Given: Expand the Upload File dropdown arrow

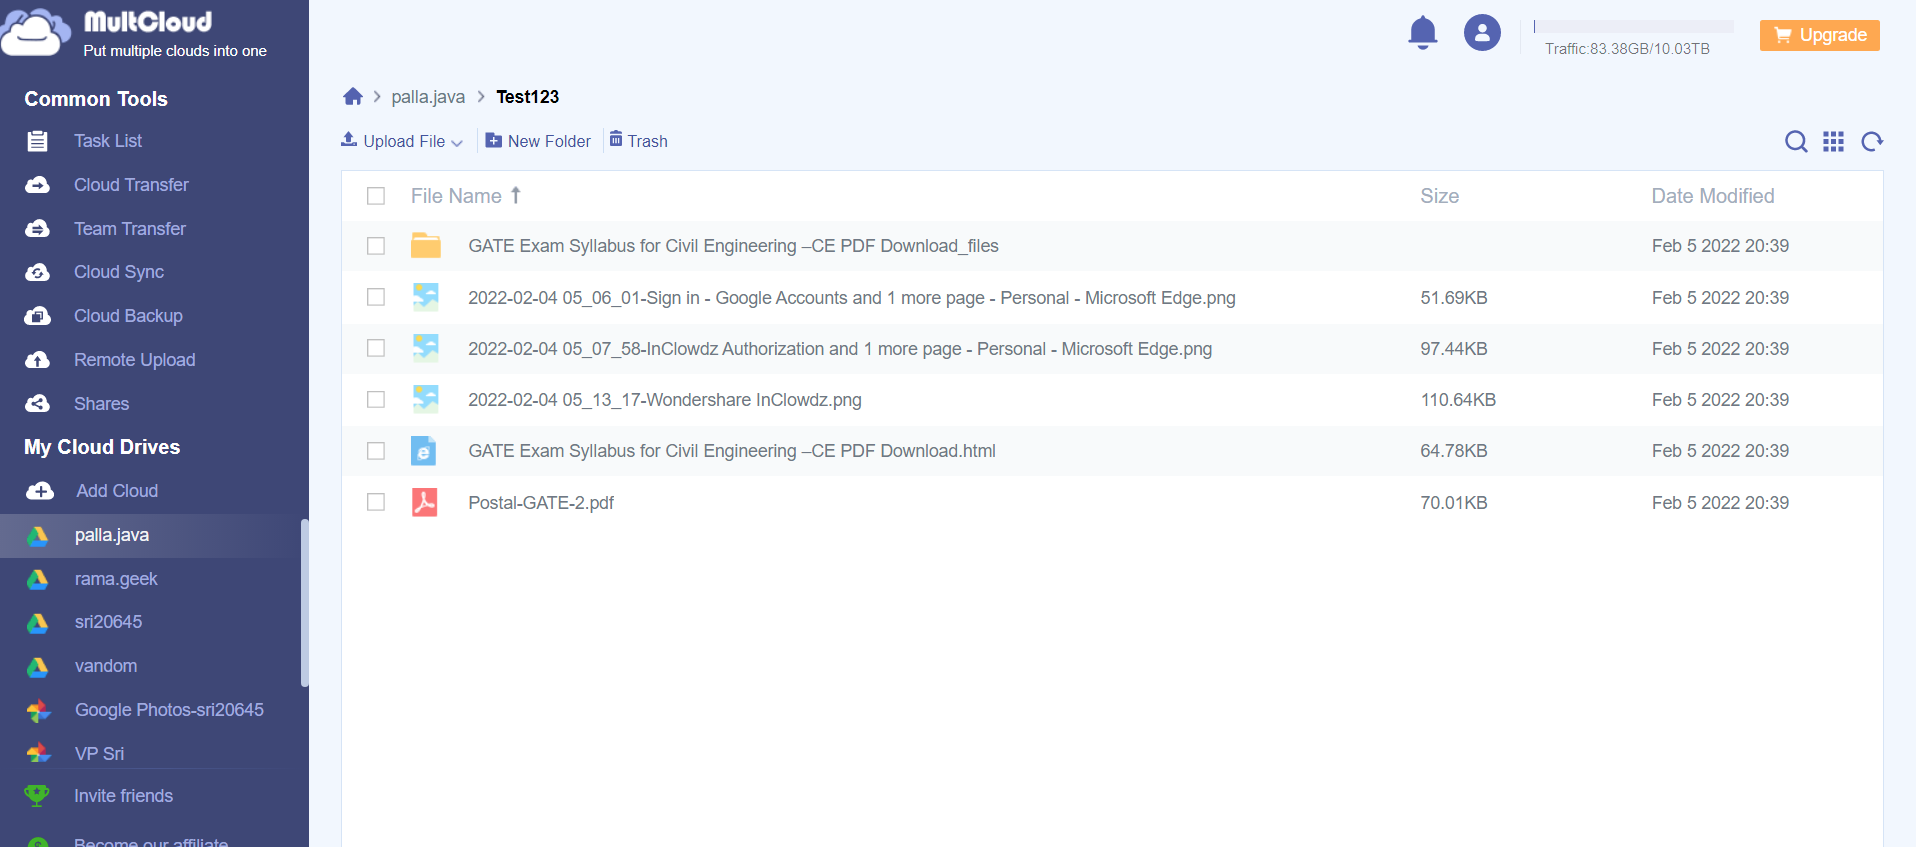Looking at the screenshot, I should (x=457, y=143).
